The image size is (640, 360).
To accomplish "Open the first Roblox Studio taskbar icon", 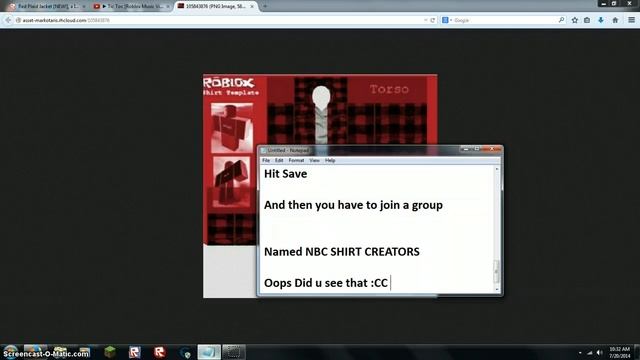I will coord(135,352).
